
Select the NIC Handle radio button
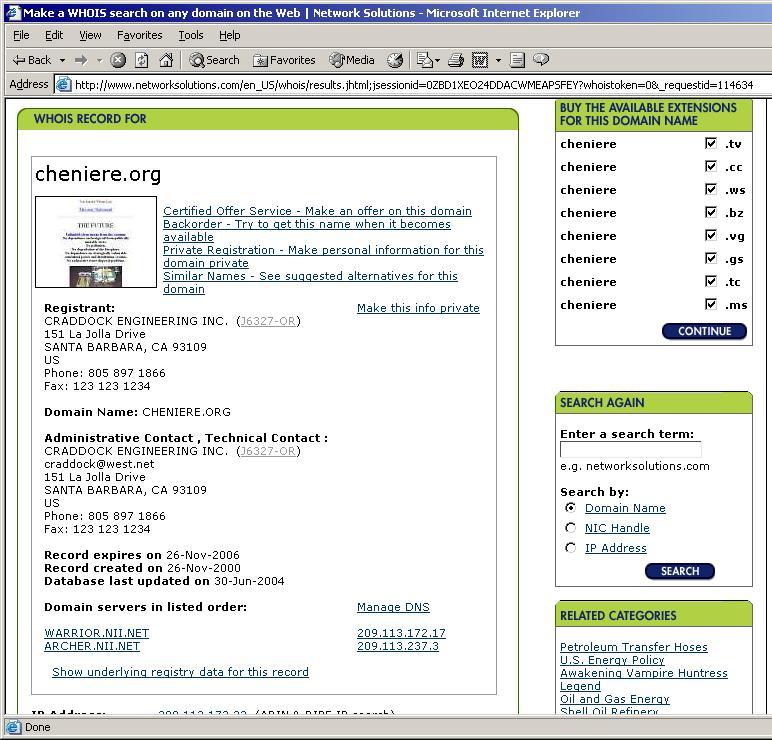coord(571,528)
